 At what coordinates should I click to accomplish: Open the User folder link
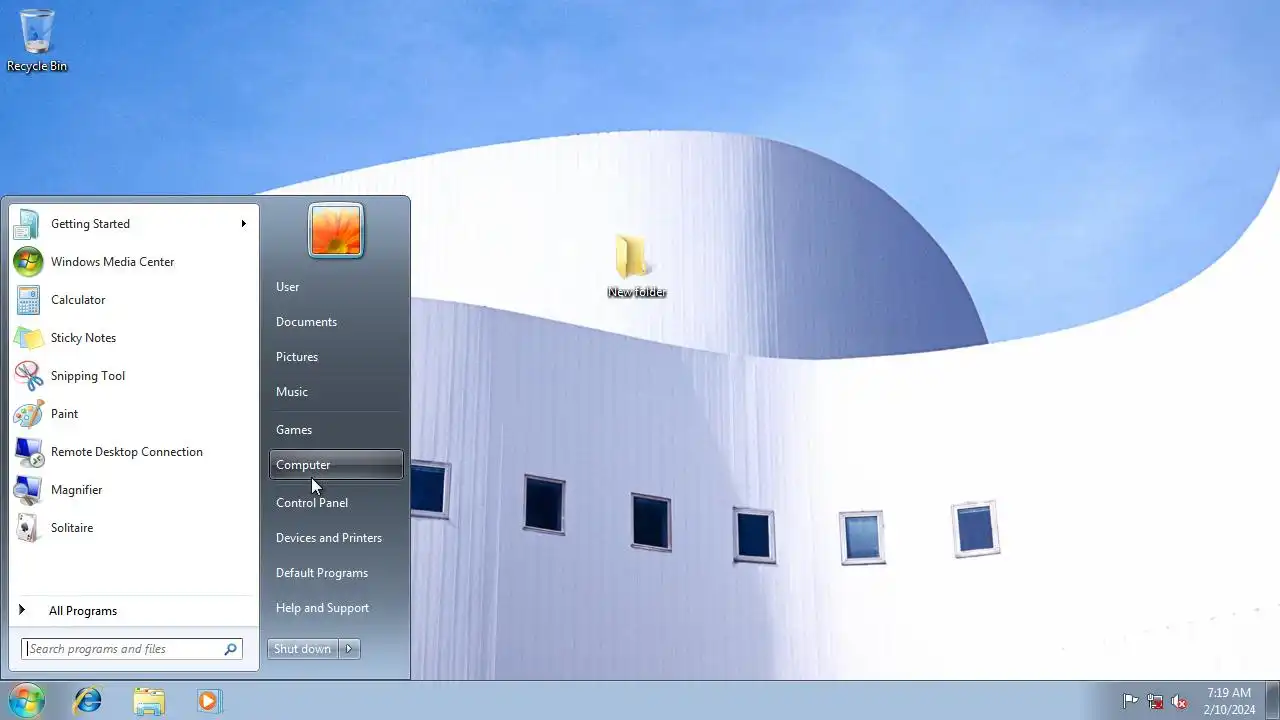pos(337,287)
